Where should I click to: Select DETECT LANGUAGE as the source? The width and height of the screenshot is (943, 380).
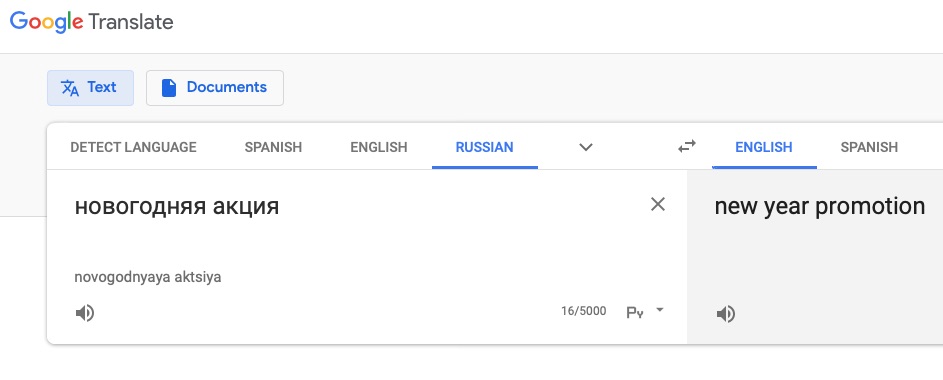pos(134,147)
